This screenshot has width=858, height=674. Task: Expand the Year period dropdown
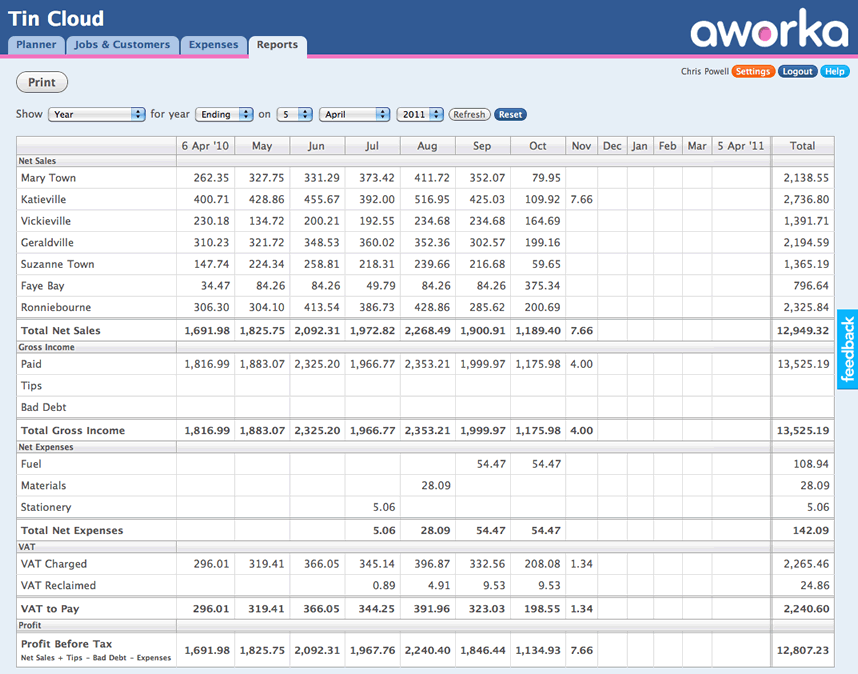(x=97, y=115)
